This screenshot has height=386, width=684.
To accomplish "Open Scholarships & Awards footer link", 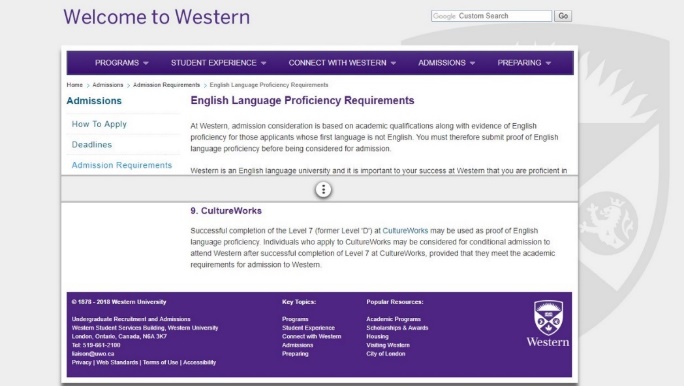I will pos(397,328).
